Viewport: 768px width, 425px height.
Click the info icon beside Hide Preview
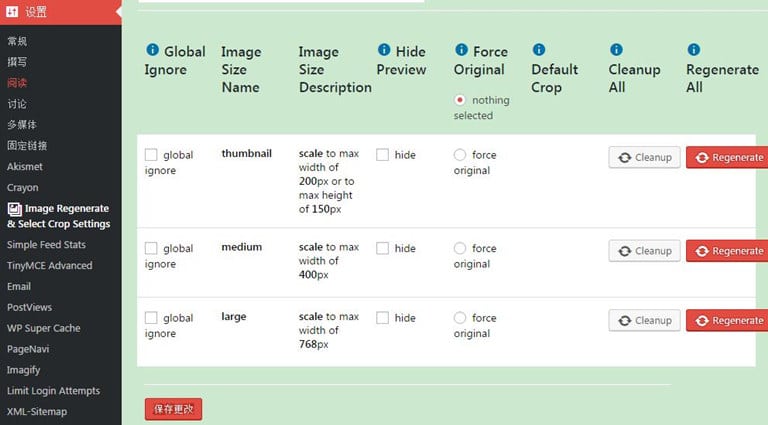[384, 50]
